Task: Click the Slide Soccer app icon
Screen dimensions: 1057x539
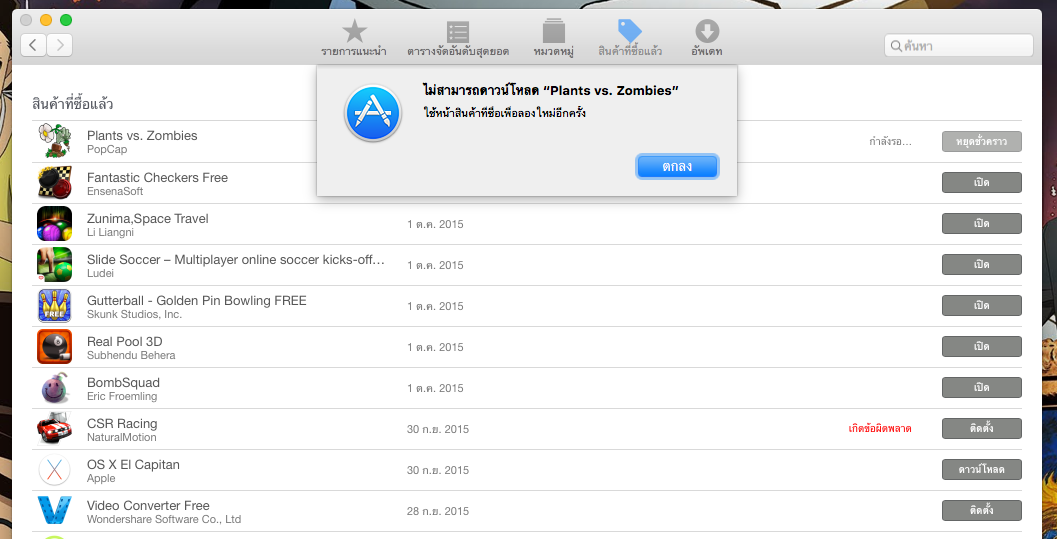Action: [55, 265]
